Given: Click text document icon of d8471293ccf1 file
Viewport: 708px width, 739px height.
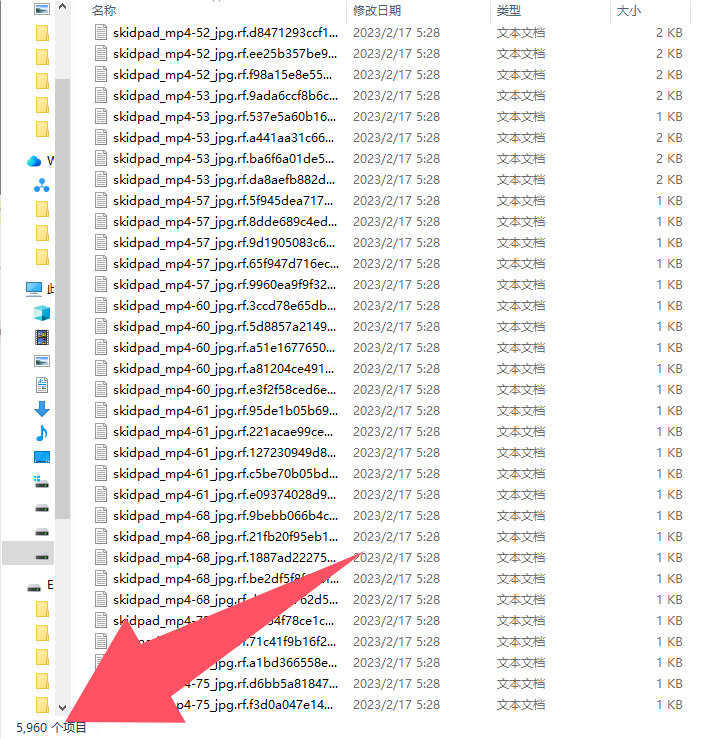Looking at the screenshot, I should 100,33.
